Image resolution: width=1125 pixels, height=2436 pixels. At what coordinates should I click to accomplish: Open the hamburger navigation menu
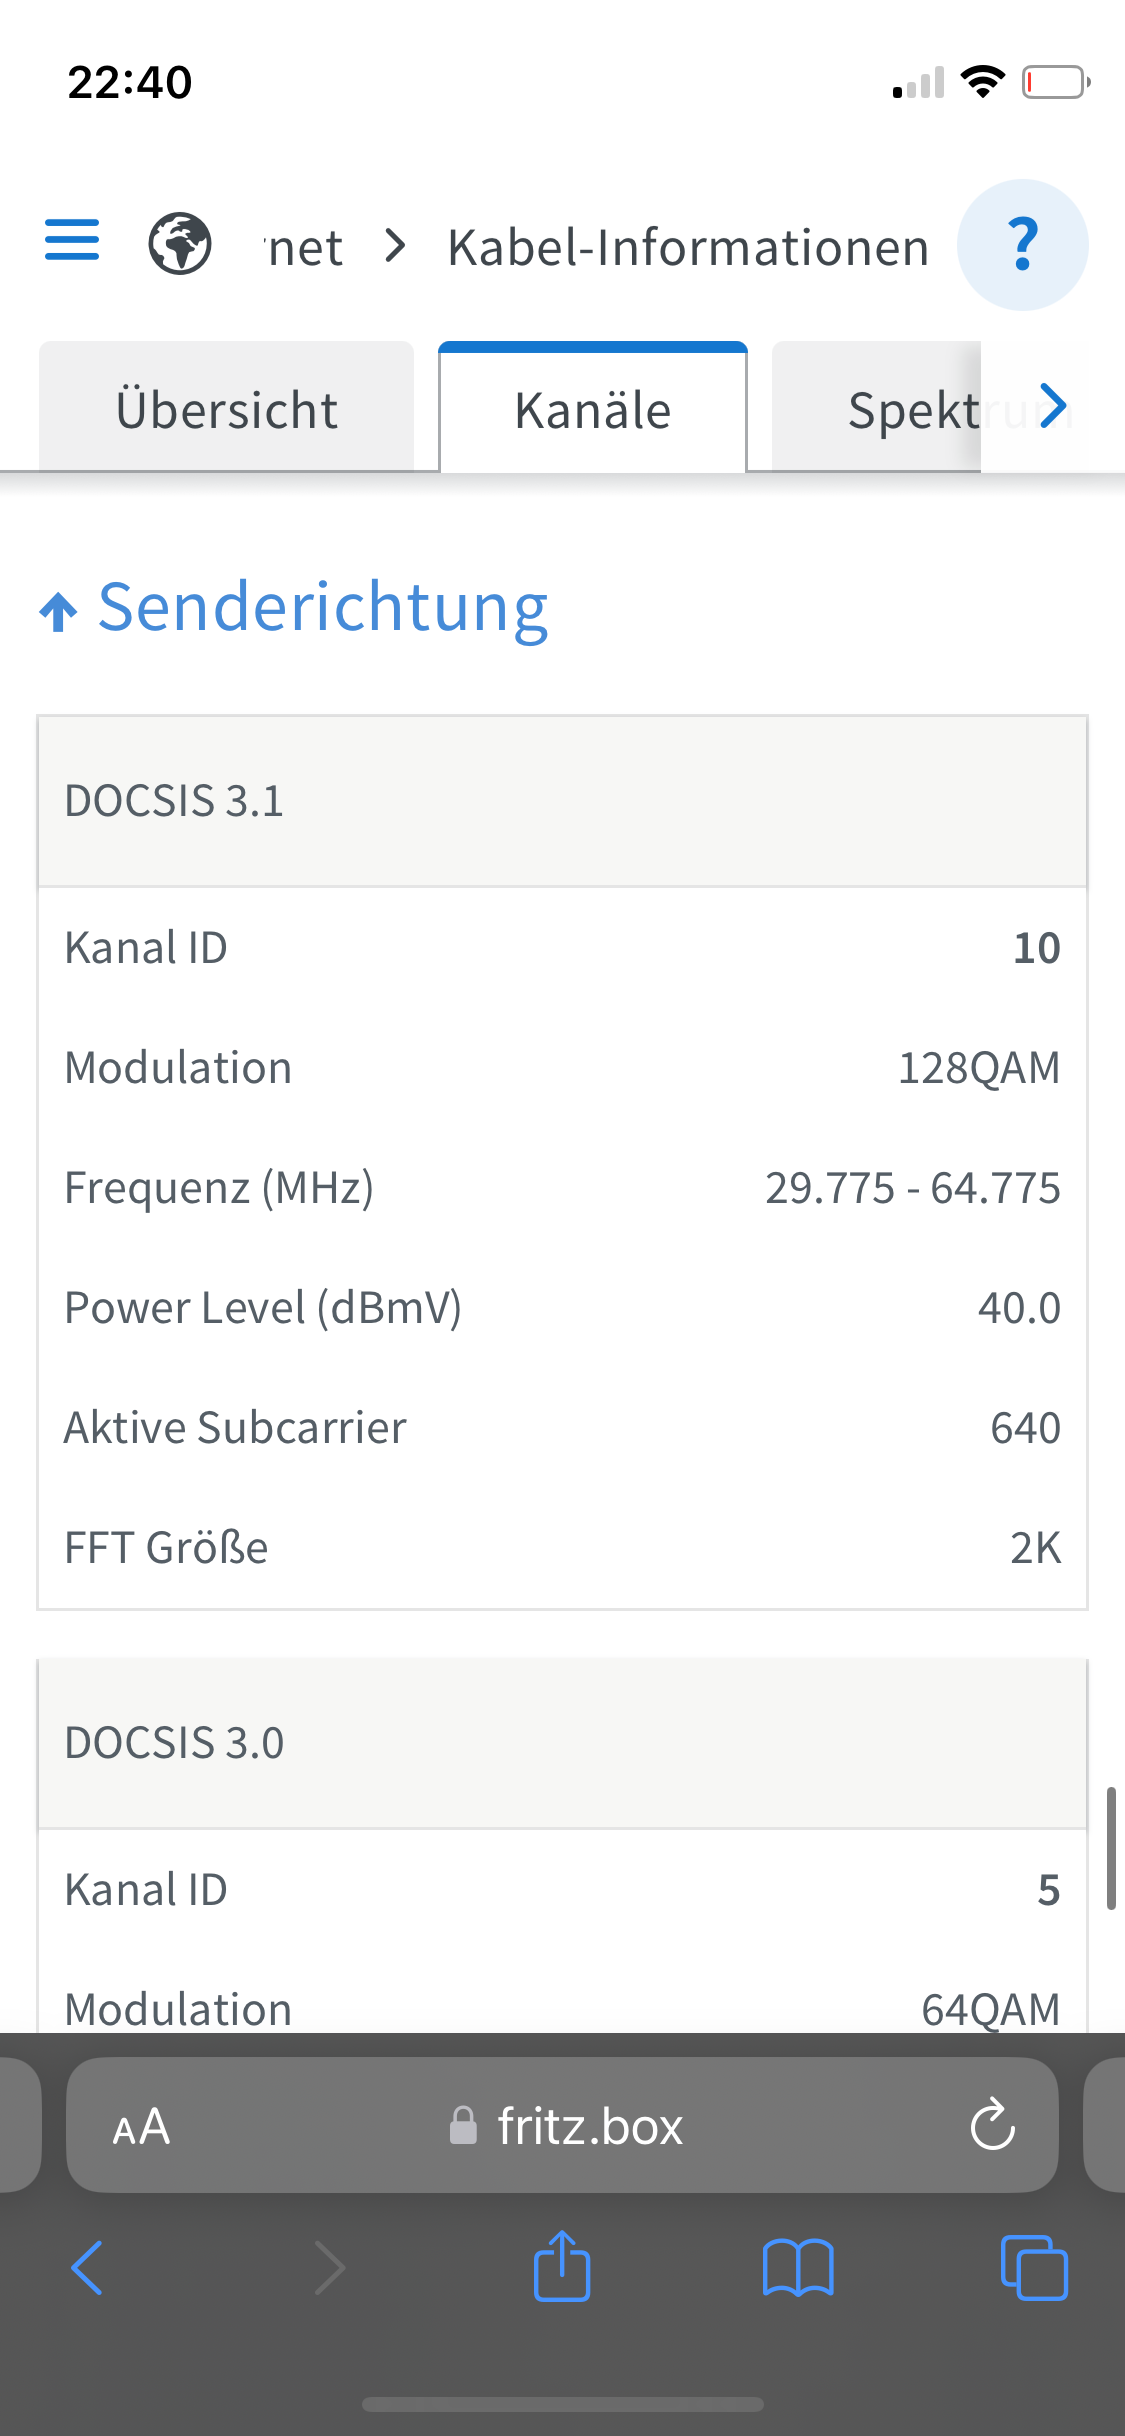[x=72, y=240]
